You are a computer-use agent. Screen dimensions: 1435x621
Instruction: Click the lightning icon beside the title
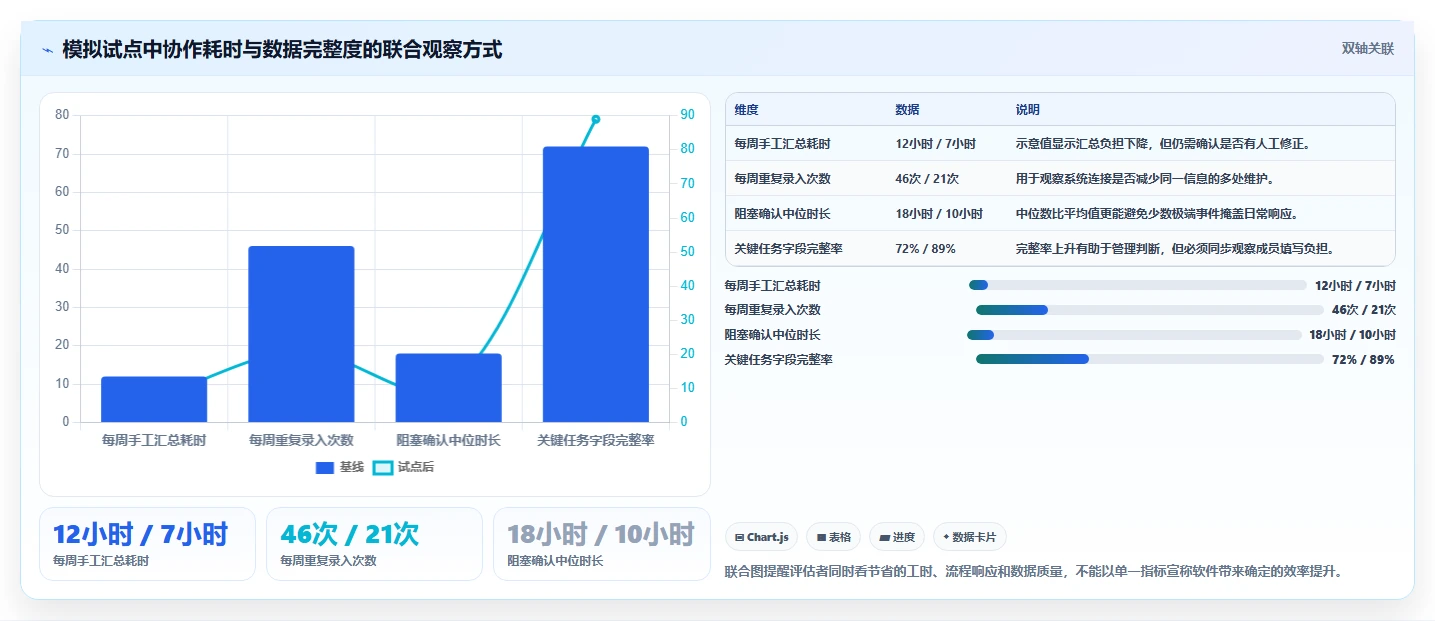click(x=47, y=50)
